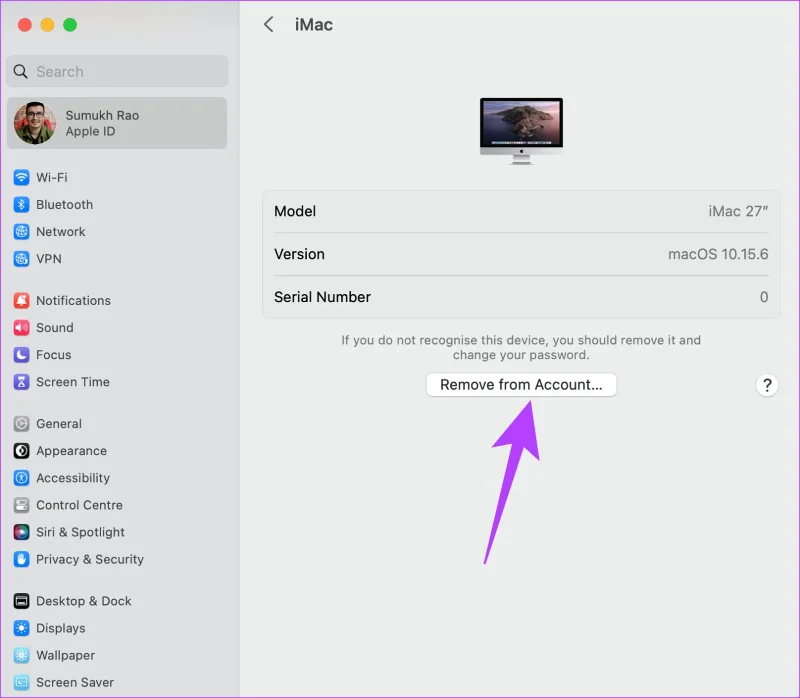Click the Accessibility icon

[21, 478]
